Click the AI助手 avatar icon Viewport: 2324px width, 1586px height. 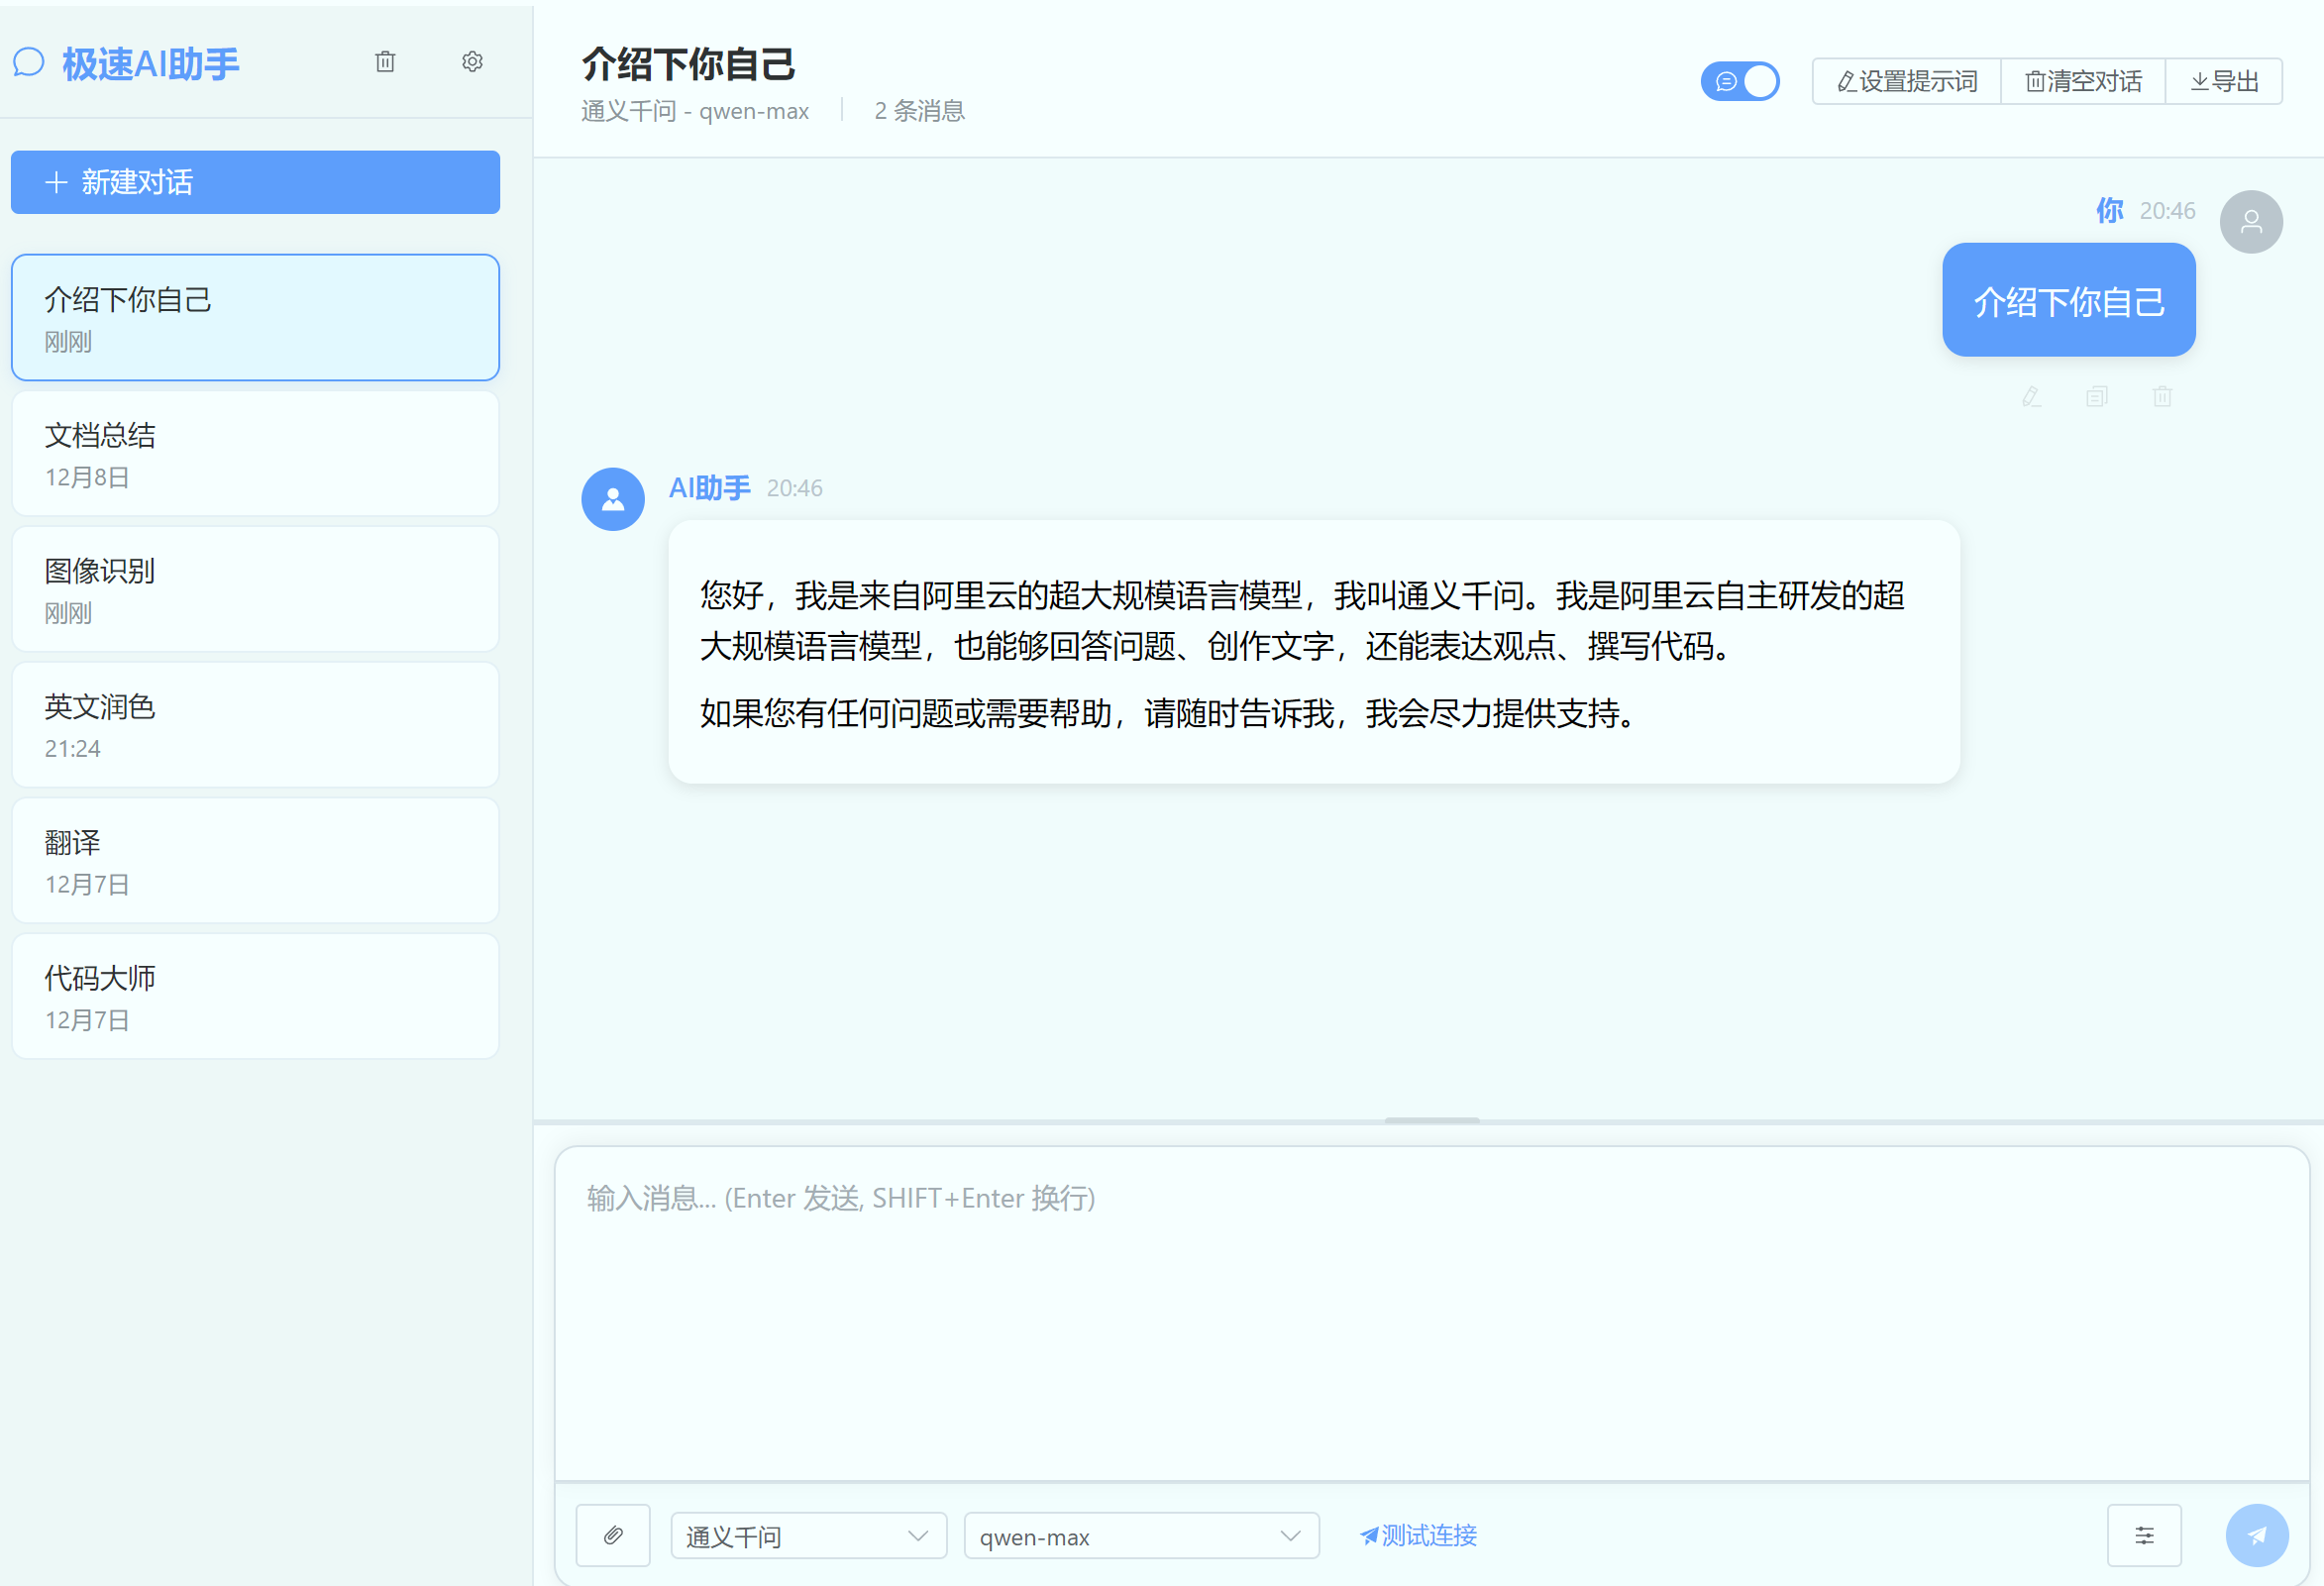[x=613, y=499]
